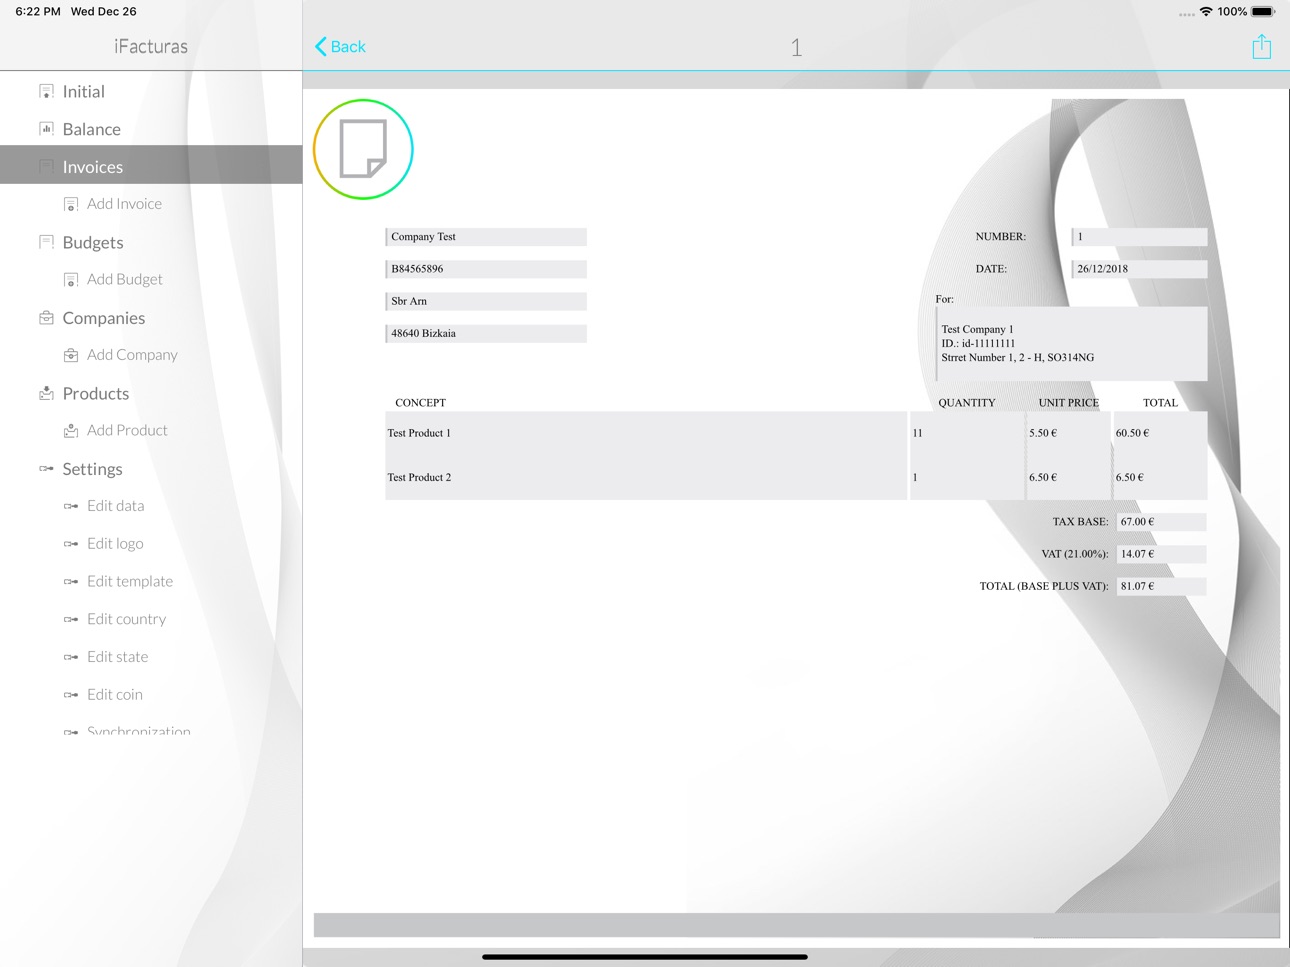This screenshot has width=1290, height=967.
Task: Click the TAX BASE value 67.00 €
Action: (x=1161, y=522)
